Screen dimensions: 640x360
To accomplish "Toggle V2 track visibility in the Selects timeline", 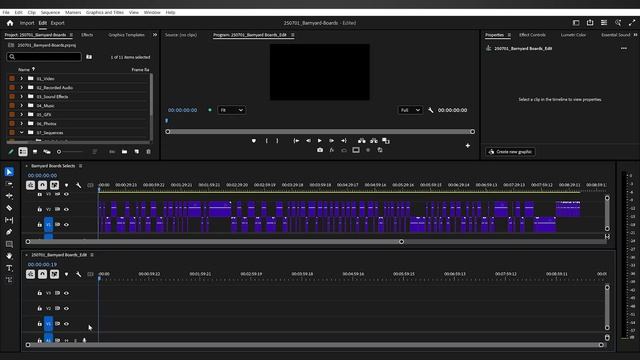I will 66,209.
